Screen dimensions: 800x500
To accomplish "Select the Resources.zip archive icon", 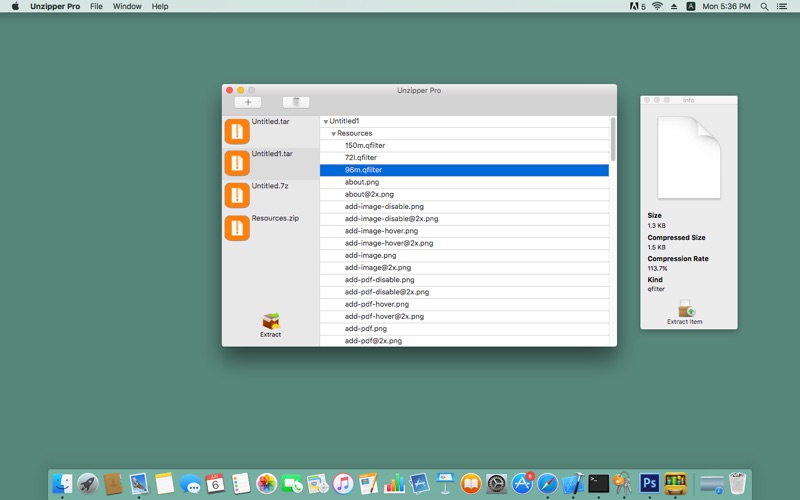I will pos(237,228).
